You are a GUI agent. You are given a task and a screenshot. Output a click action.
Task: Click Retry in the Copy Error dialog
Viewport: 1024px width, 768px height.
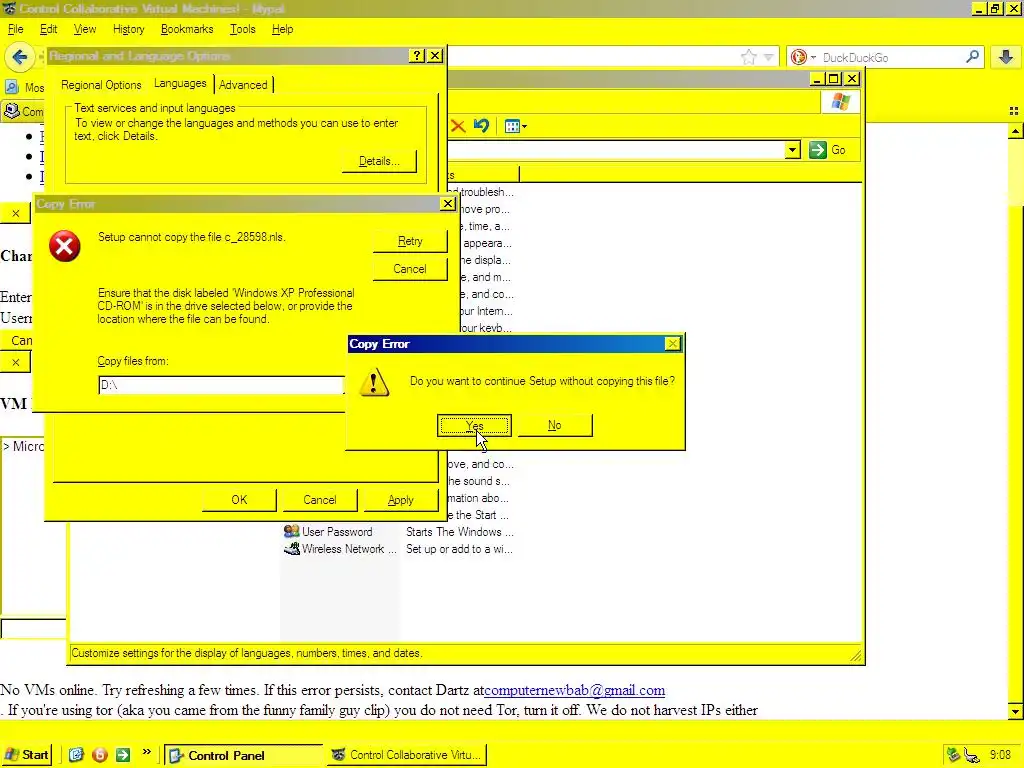(410, 241)
